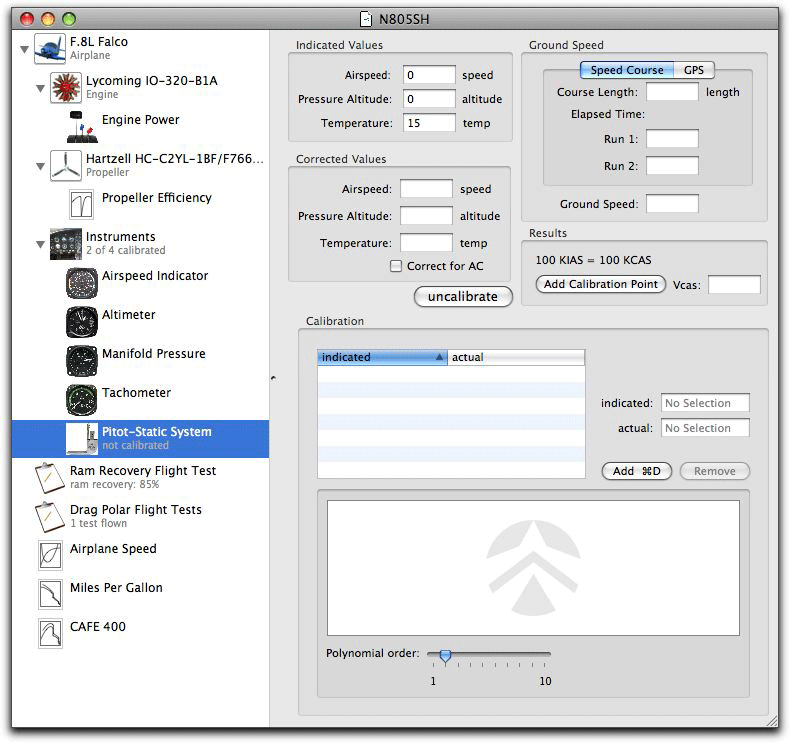This screenshot has width=790, height=743.
Task: Click the calibration actual value field
Action: [705, 428]
